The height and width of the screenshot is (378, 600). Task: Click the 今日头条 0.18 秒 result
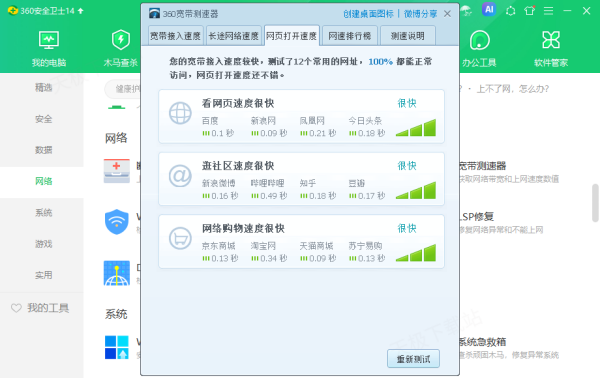tap(367, 127)
